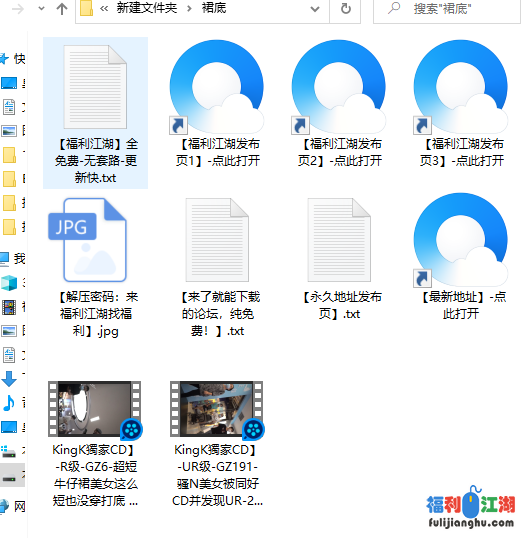Open the recent locations dropdown arrow
This screenshot has width=526, height=538.
[x=41, y=9]
